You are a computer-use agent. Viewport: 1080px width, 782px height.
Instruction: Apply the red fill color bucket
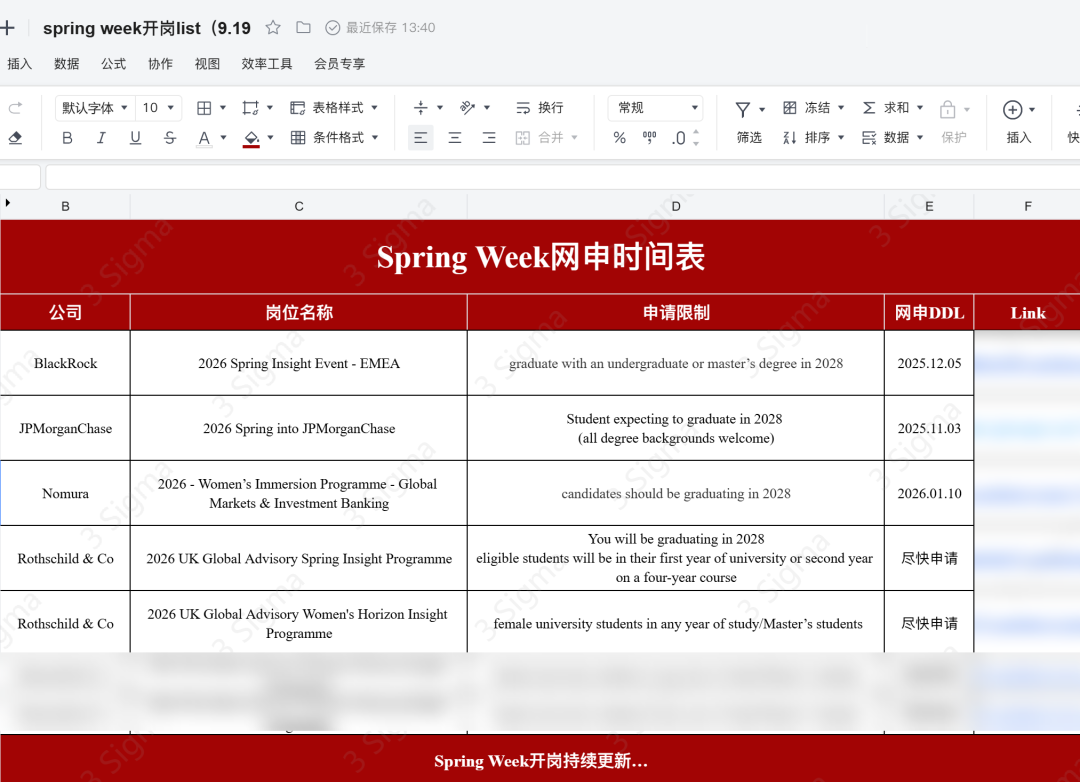coord(251,138)
